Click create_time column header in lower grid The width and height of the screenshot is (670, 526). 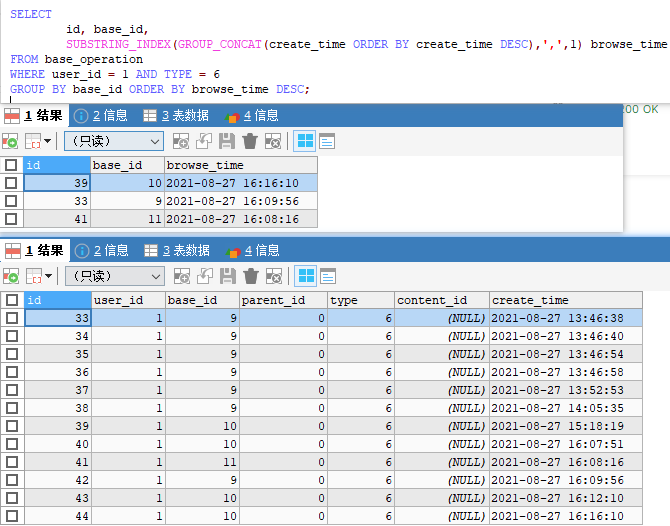565,300
